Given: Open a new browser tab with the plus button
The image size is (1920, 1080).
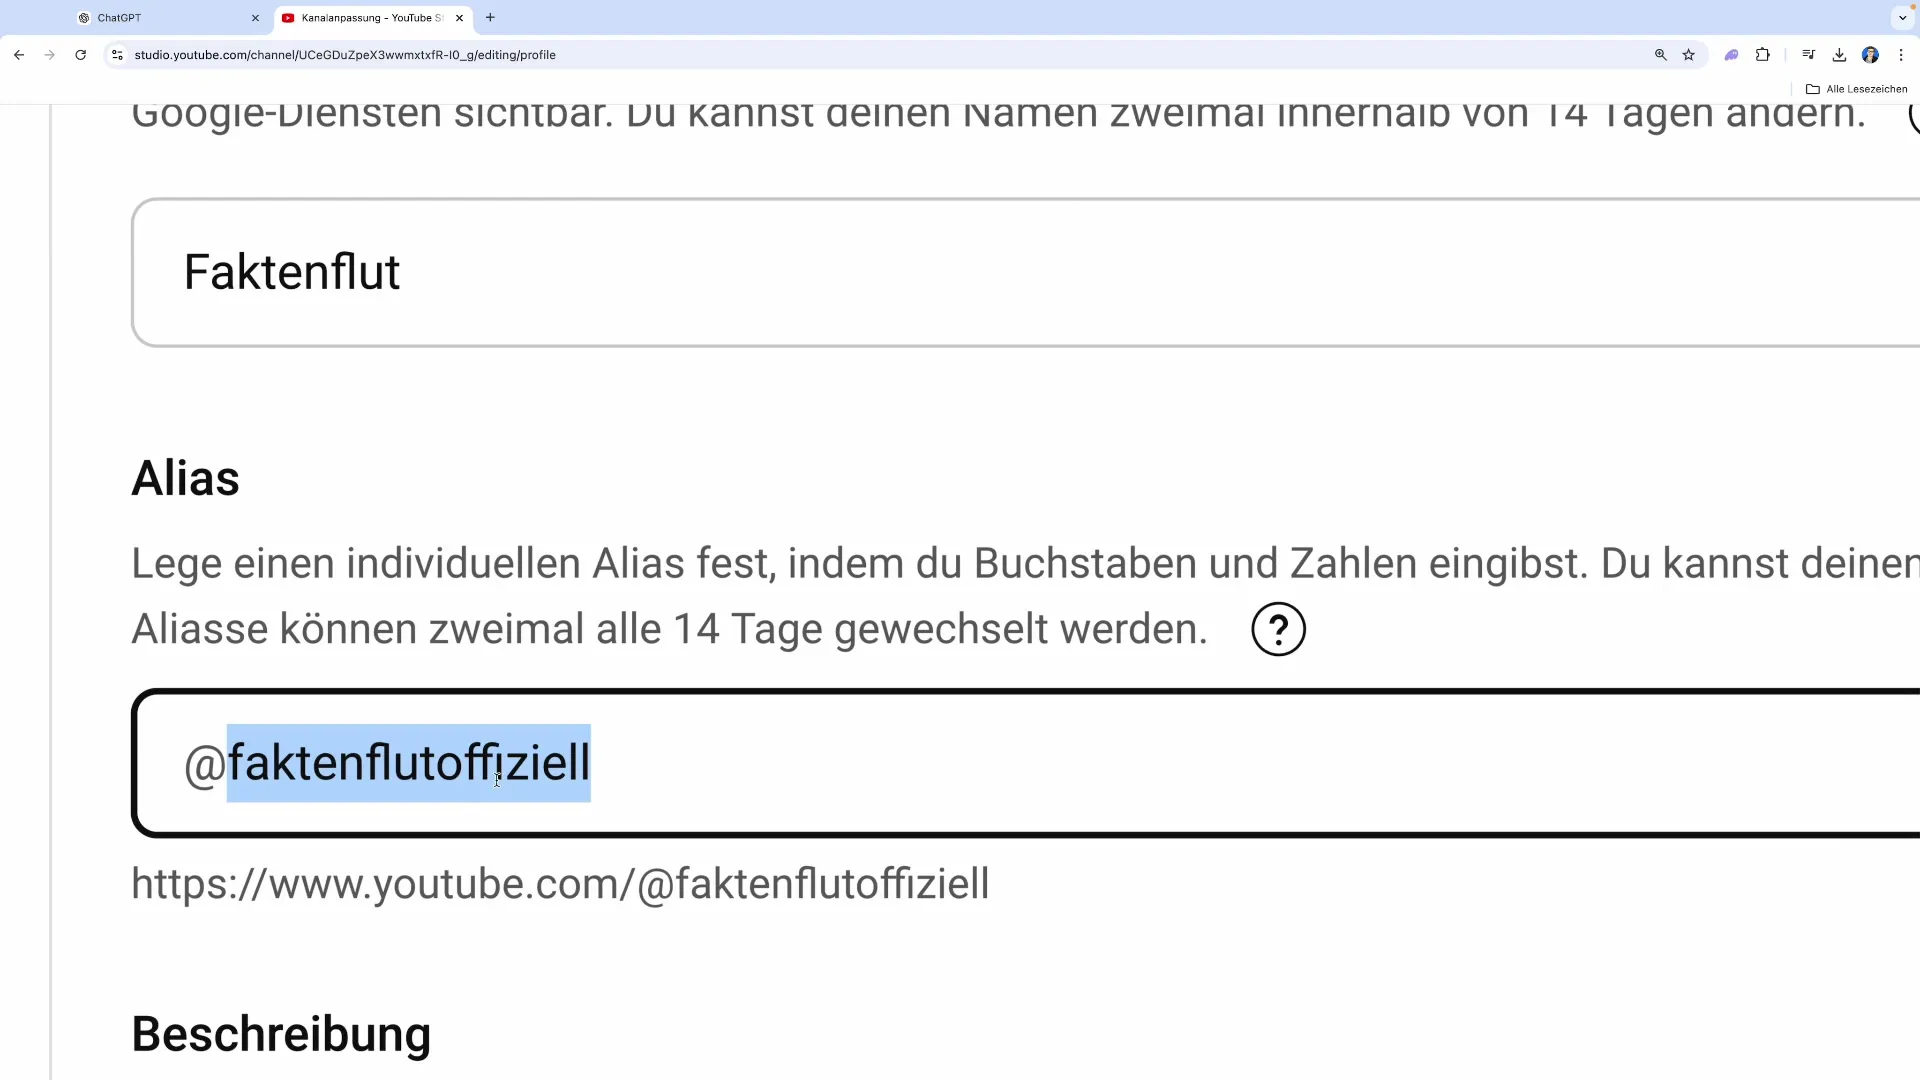Looking at the screenshot, I should (489, 17).
